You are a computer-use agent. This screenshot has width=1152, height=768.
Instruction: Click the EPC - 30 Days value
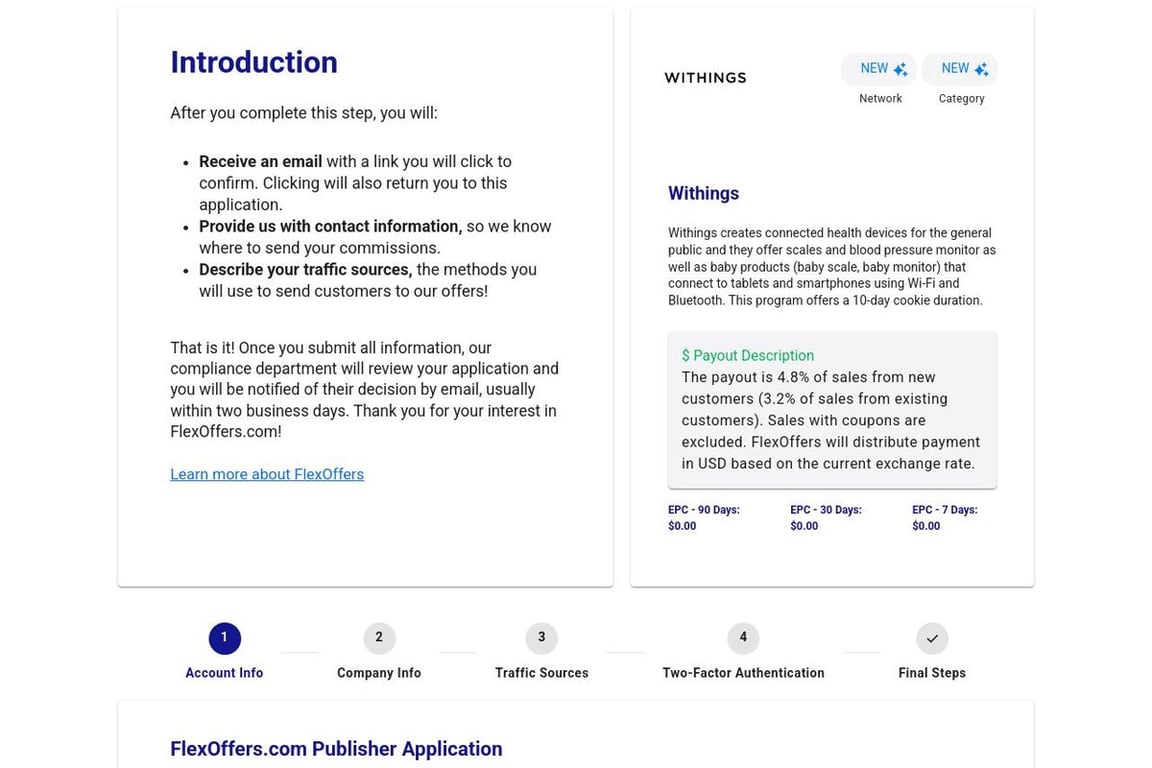point(804,526)
